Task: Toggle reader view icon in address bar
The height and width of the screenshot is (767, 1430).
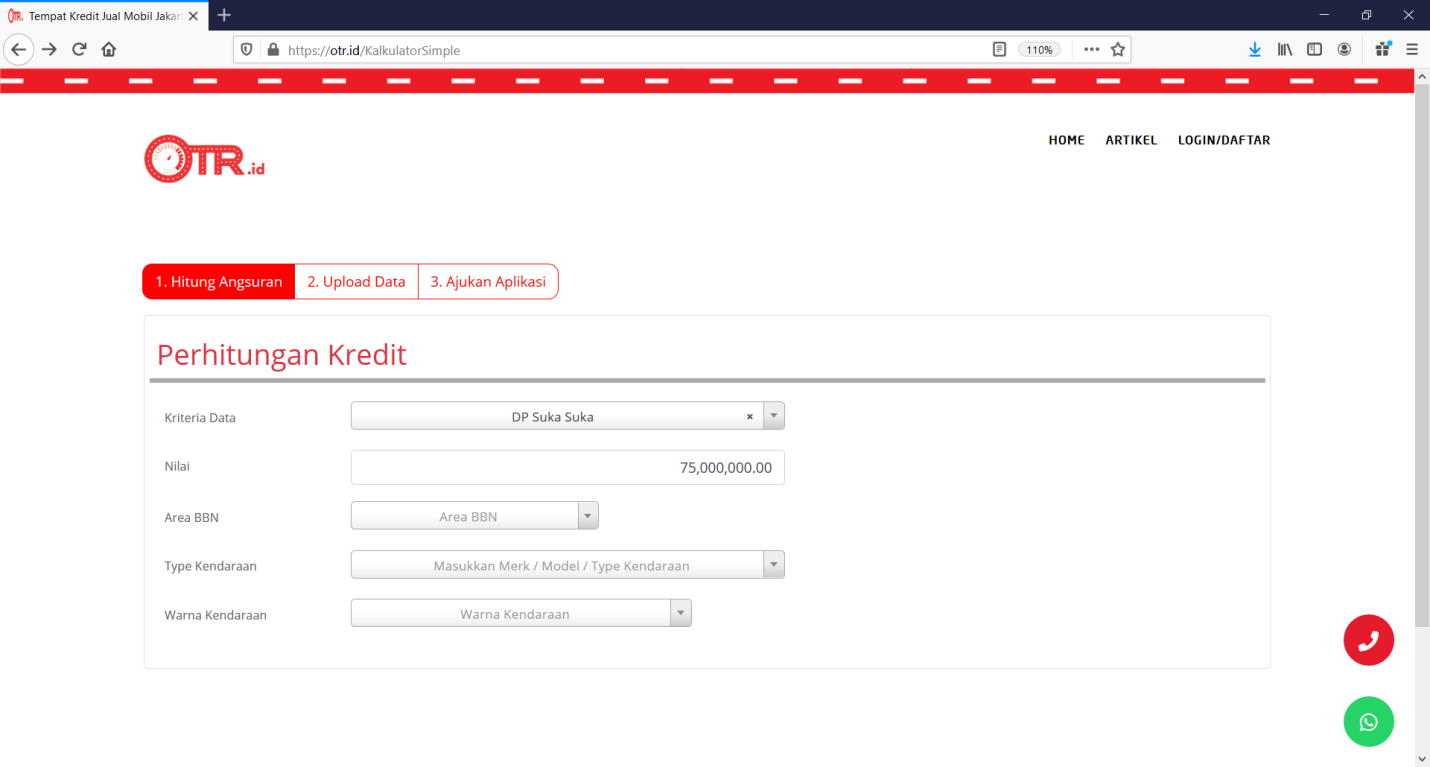Action: 999,49
